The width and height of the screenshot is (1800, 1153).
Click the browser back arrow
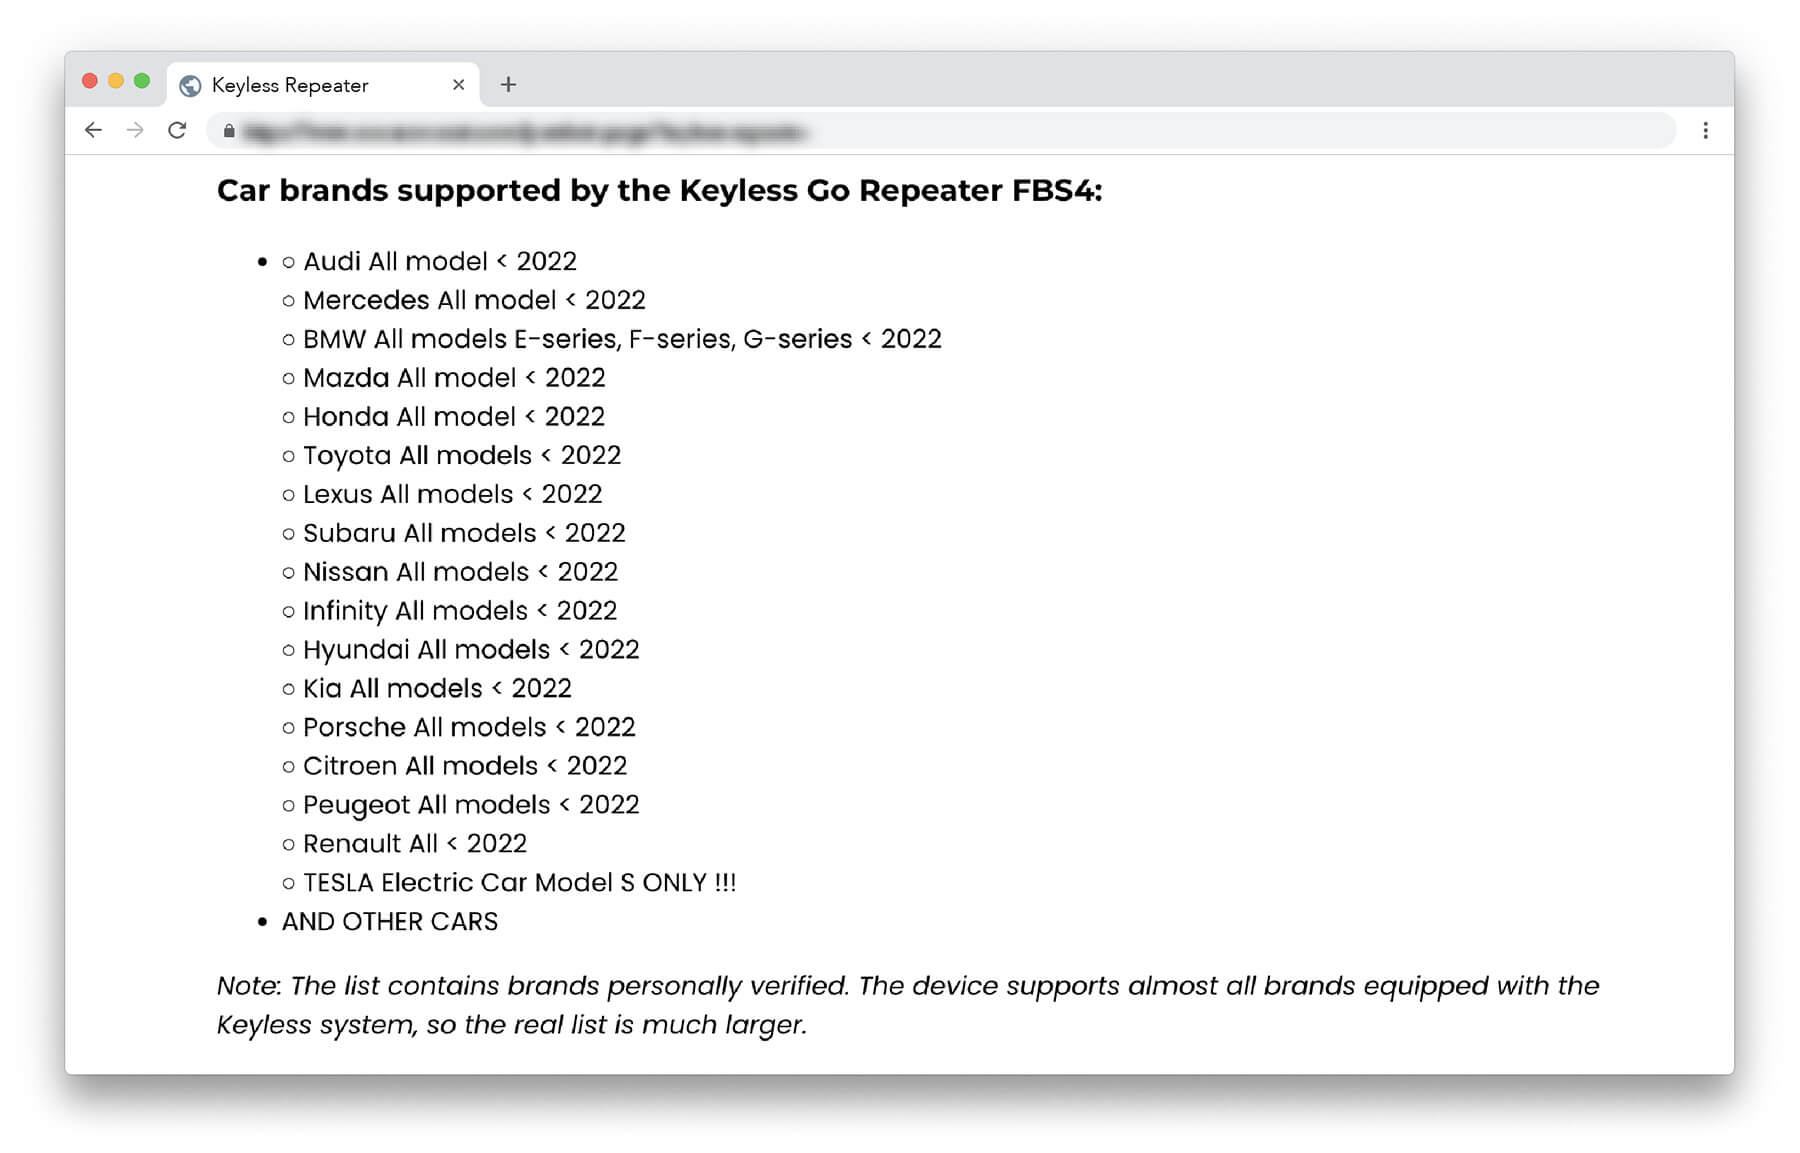tap(93, 130)
